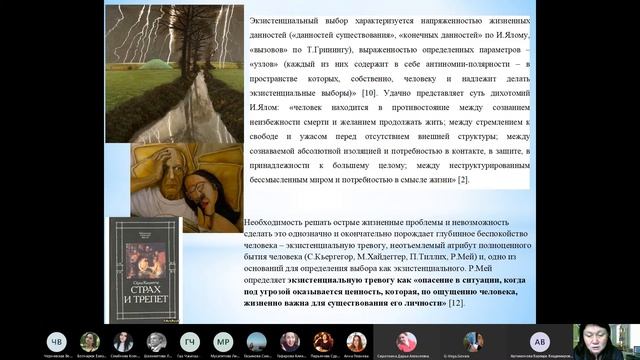This screenshot has width=640, height=360.
Task: Click the lightning storm painting on slide
Action: [x=175, y=74]
